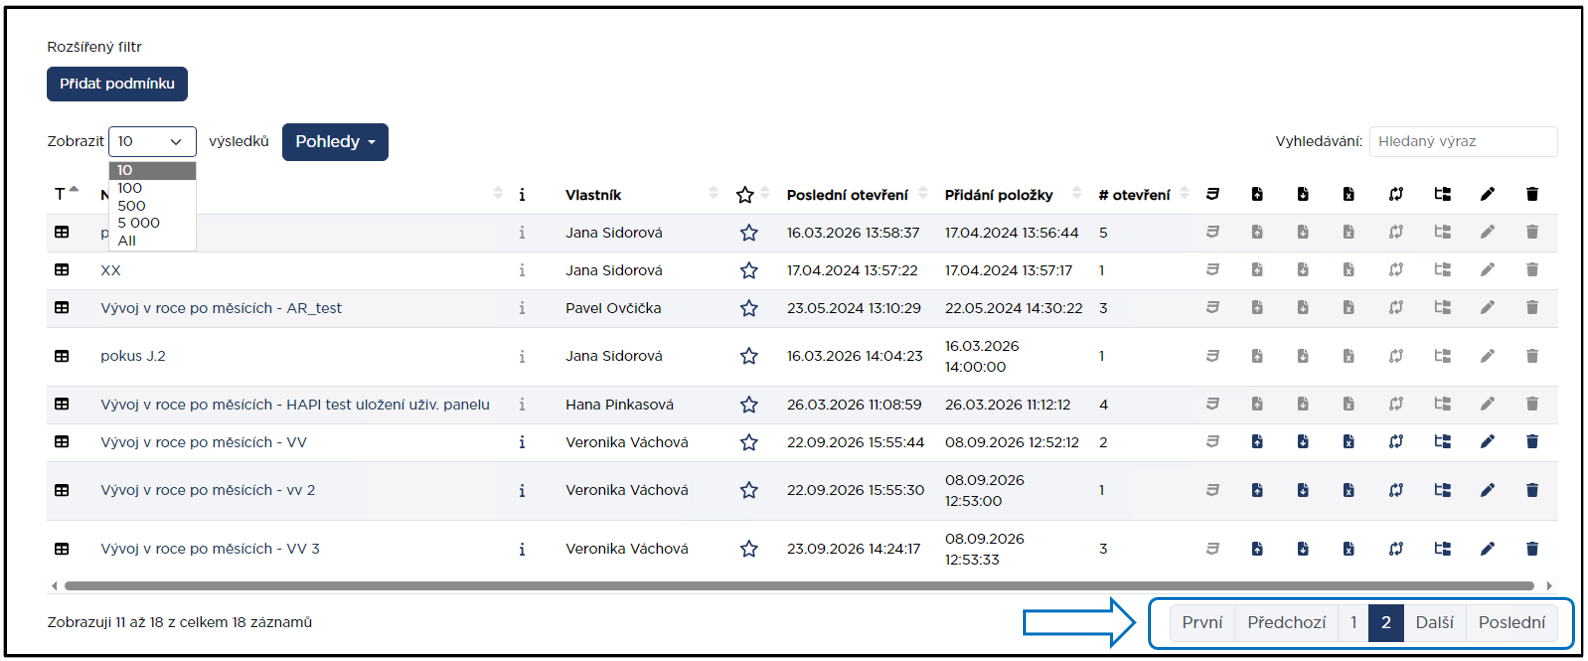
Task: Select the 5 000 option in the list
Action: [x=139, y=223]
